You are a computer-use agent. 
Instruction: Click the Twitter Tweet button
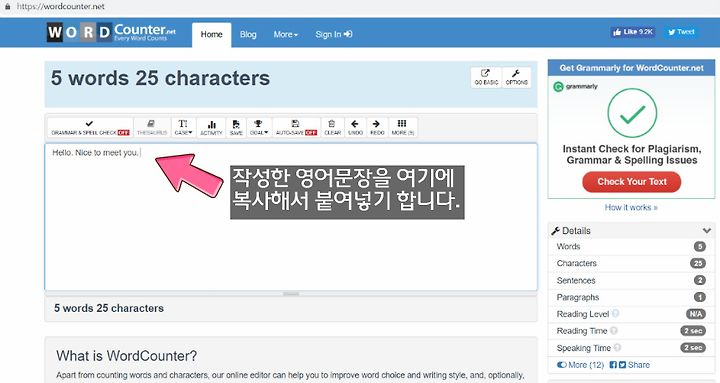[681, 32]
